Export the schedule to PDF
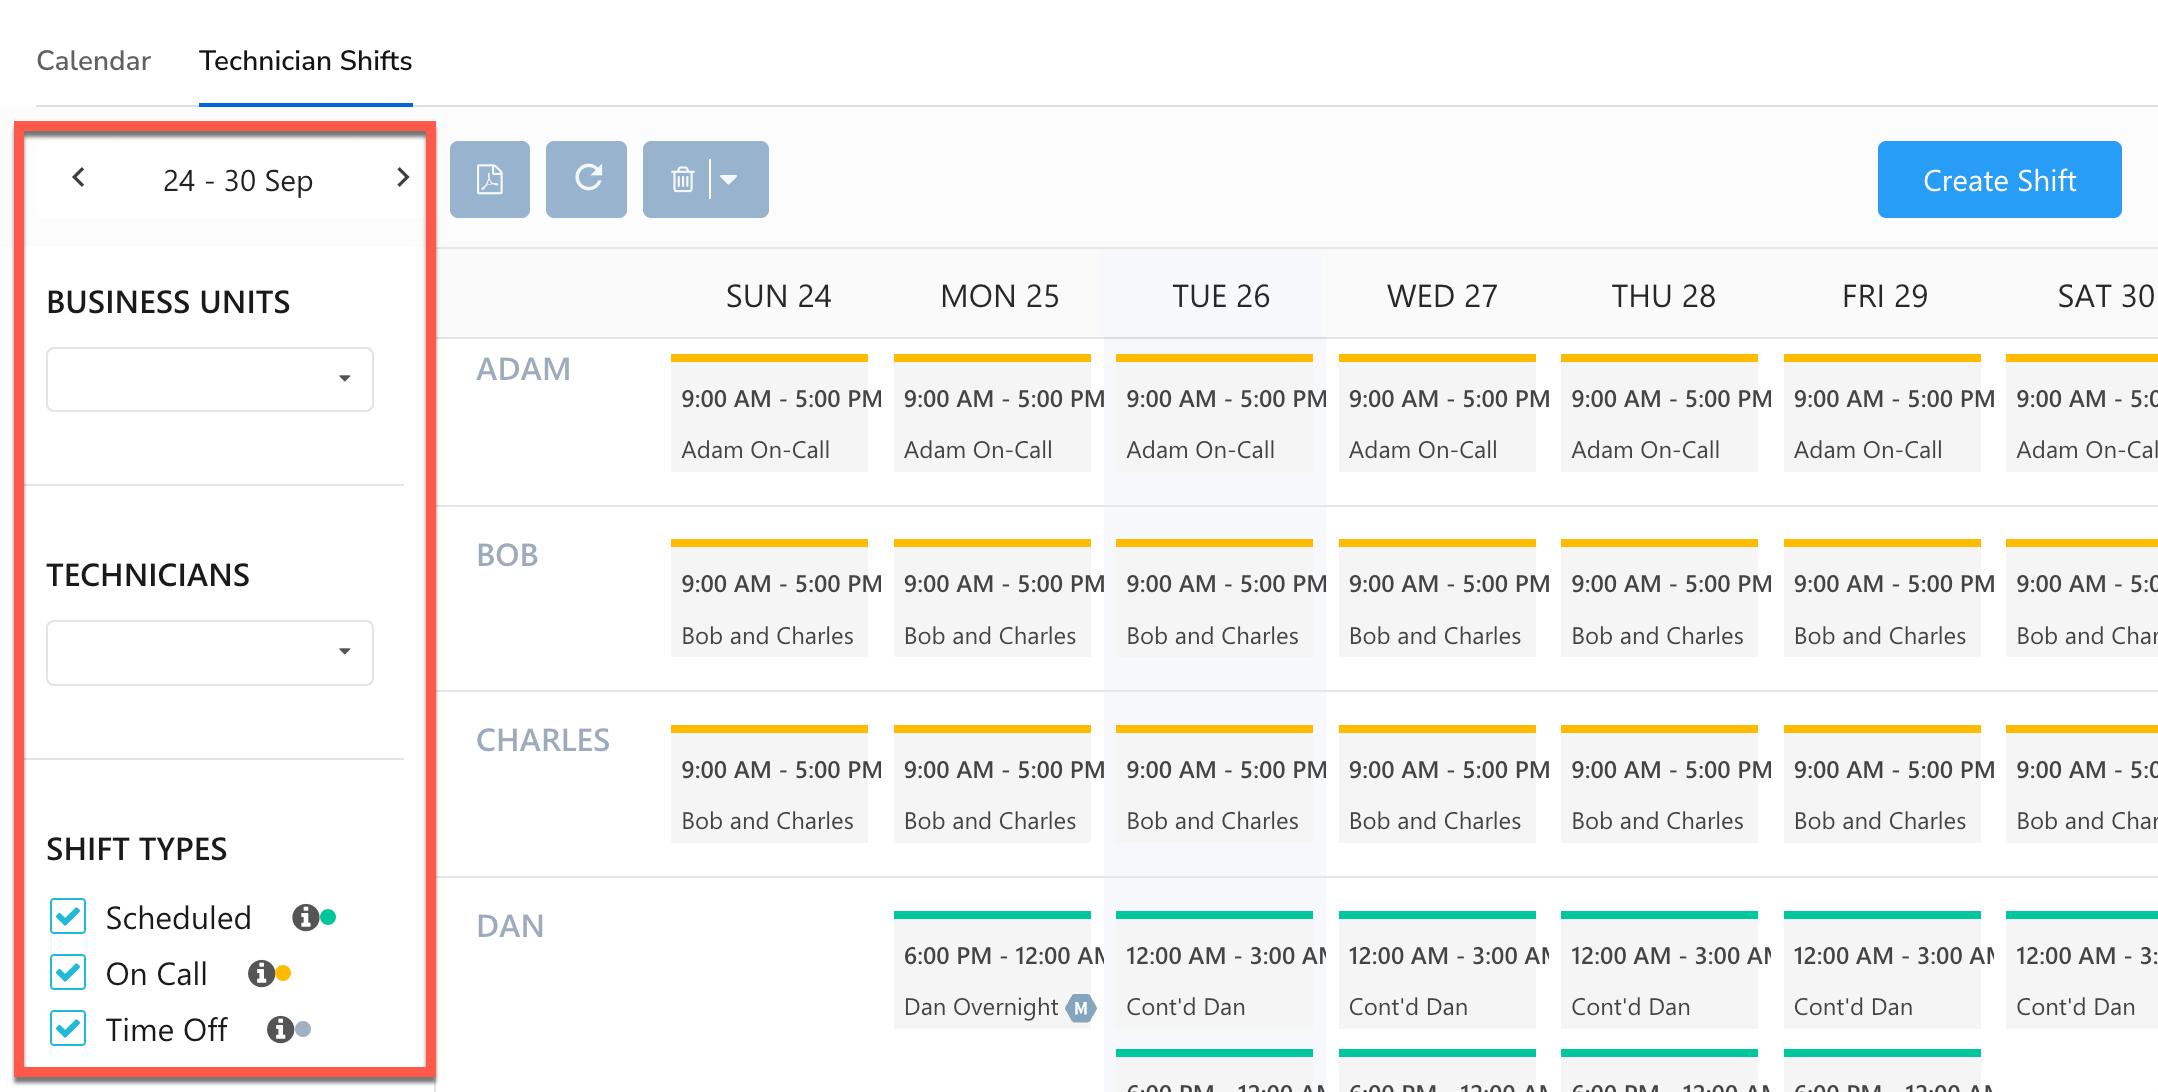Image resolution: width=2158 pixels, height=1092 pixels. 489,179
